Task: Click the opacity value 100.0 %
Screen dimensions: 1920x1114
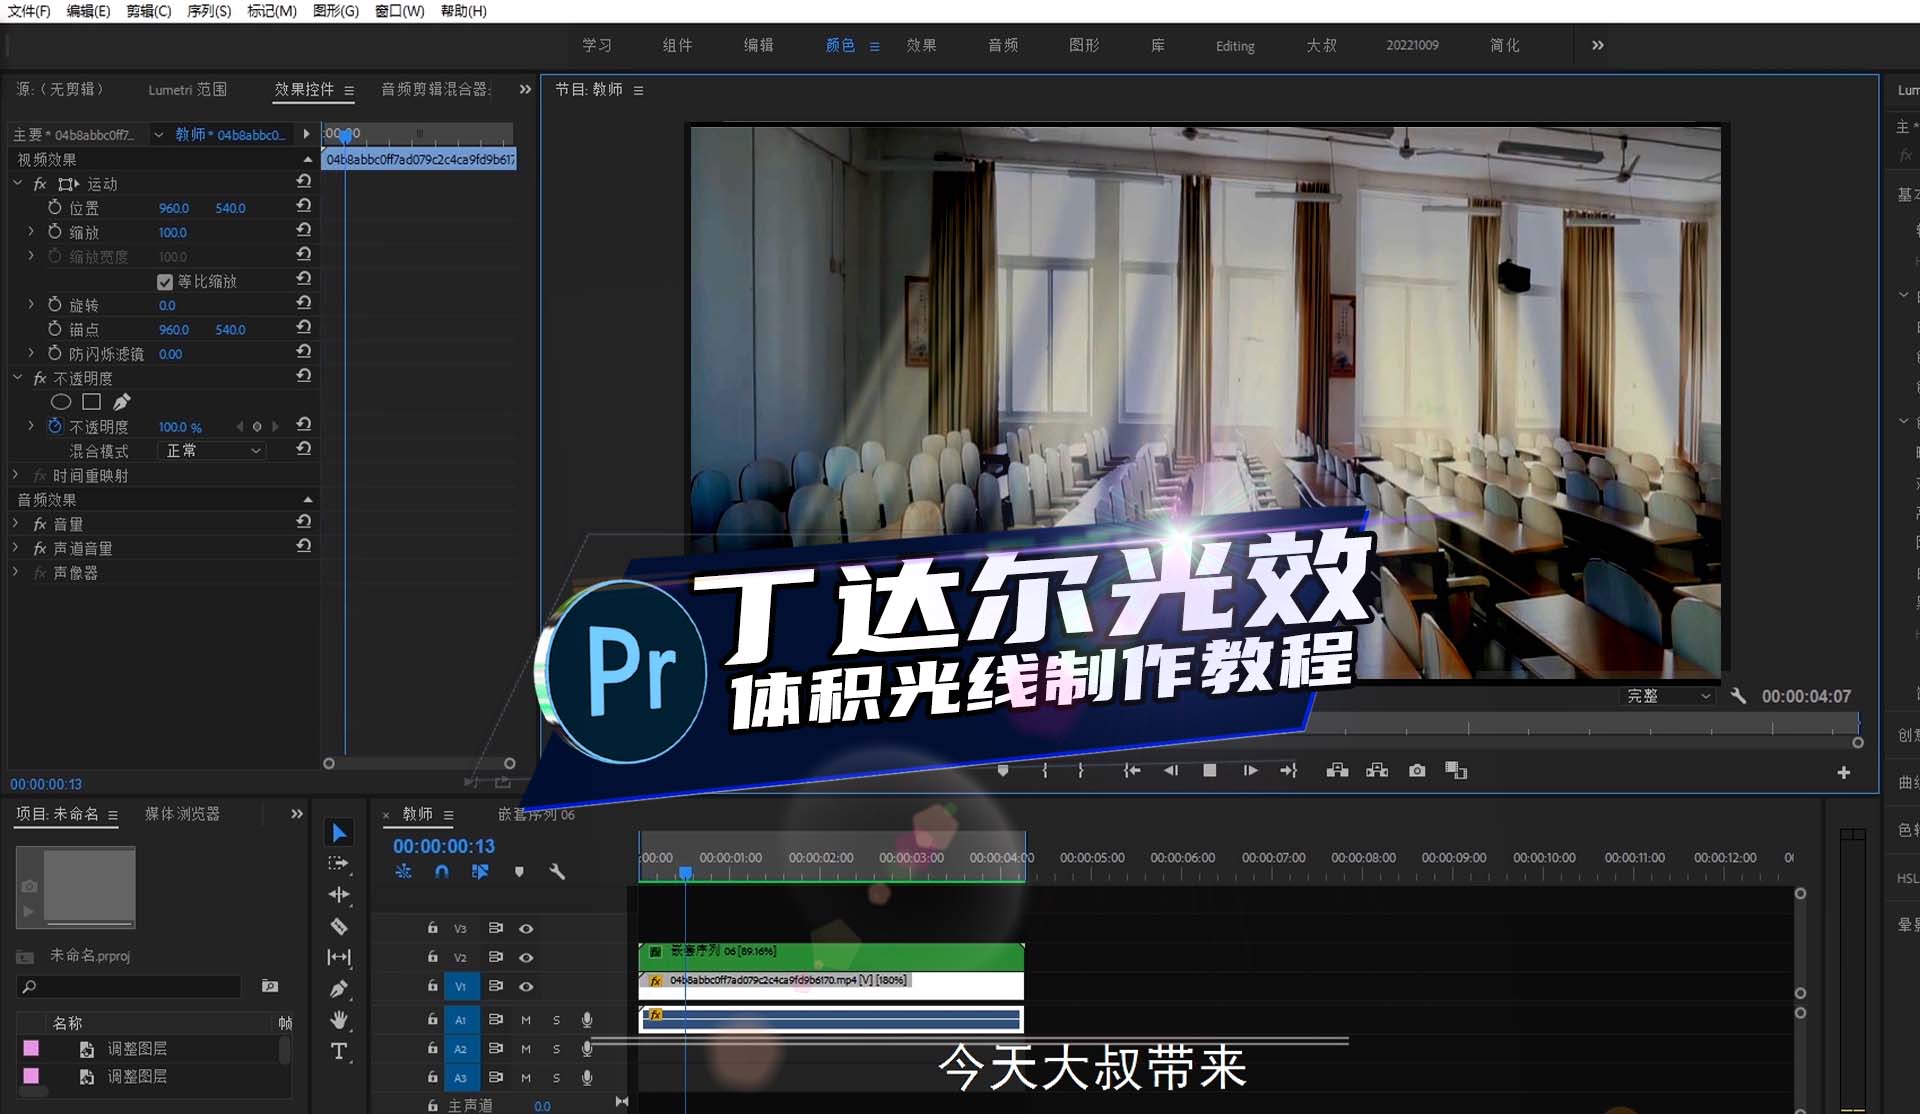Action: tap(180, 427)
